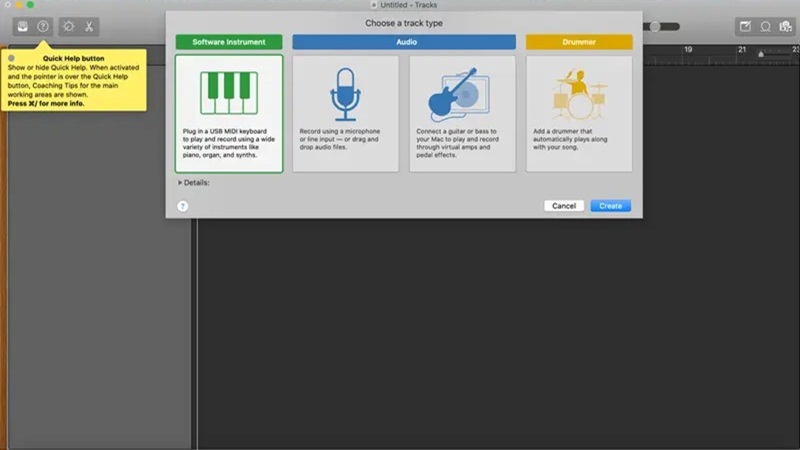Viewport: 800px width, 450px height.
Task: Select the Software Instrument keyboard card
Action: (229, 114)
